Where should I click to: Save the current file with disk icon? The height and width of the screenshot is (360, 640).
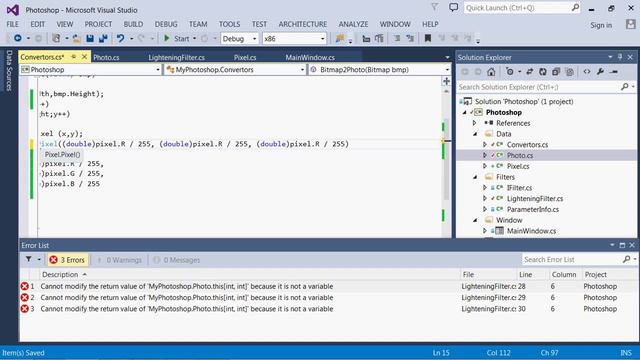[x=90, y=38]
